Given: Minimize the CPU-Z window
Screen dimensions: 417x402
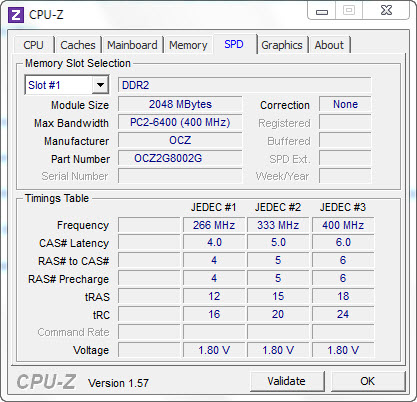Looking at the screenshot, I should coord(322,11).
